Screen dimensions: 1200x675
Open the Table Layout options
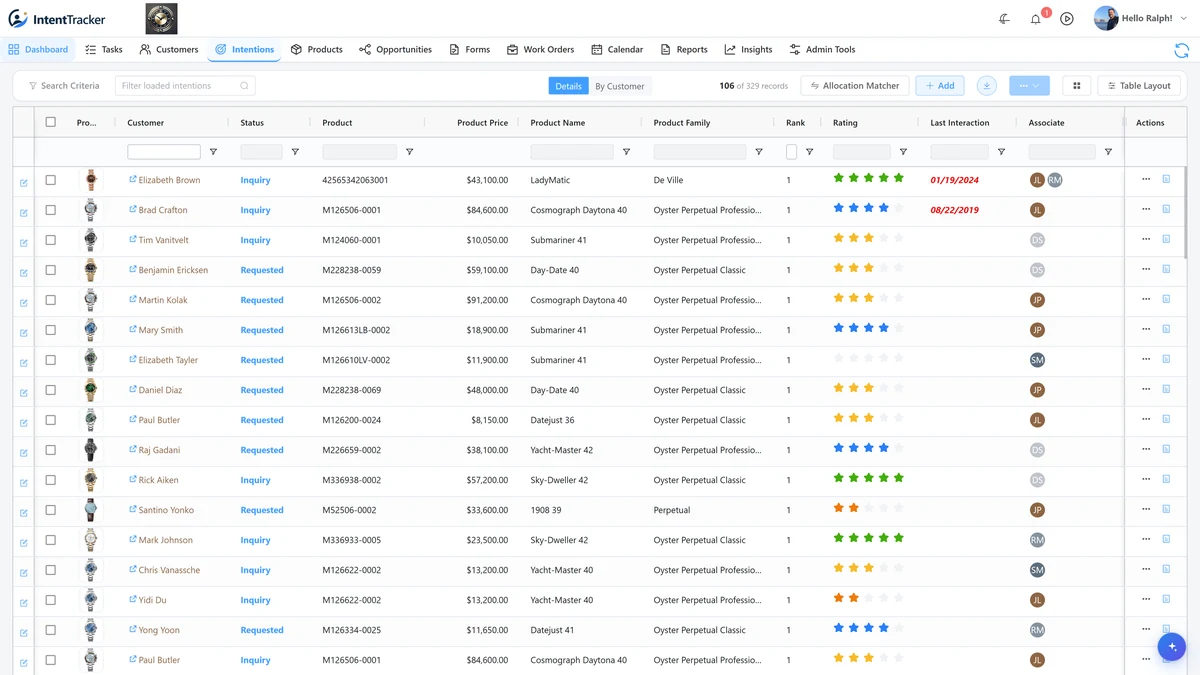[1139, 86]
